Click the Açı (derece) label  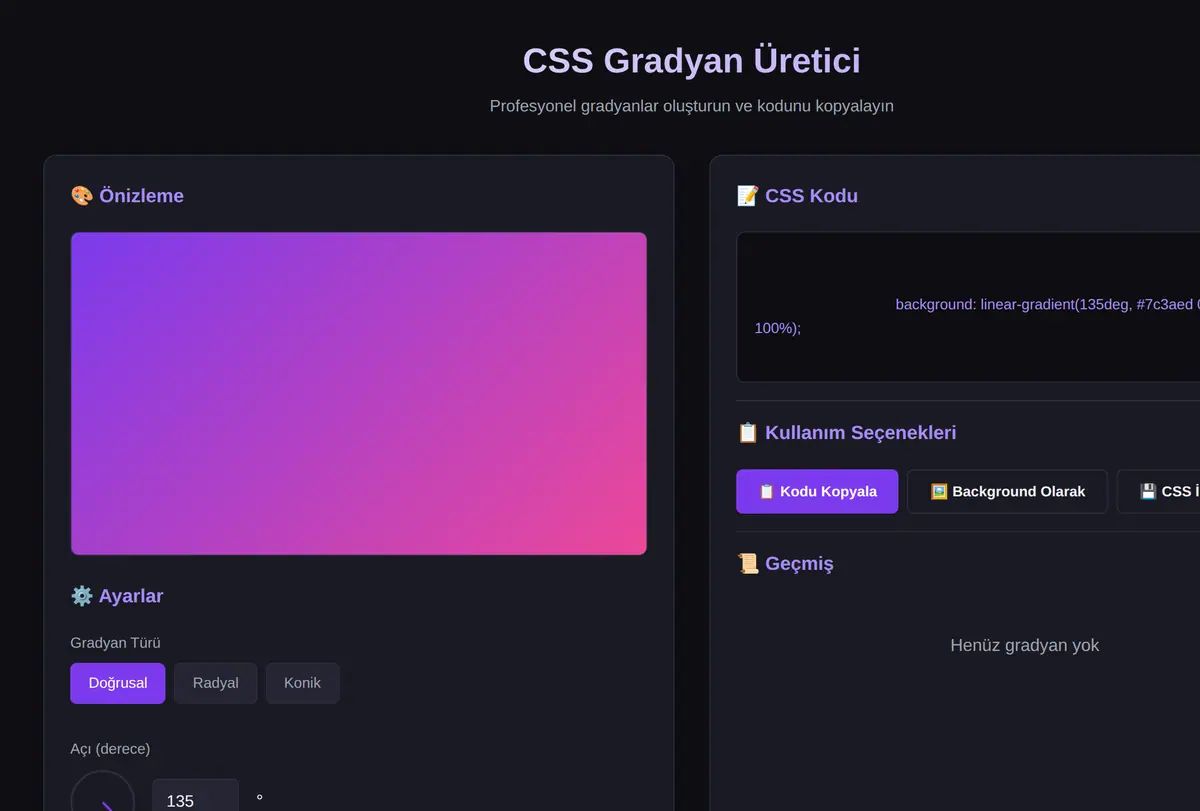[110, 748]
